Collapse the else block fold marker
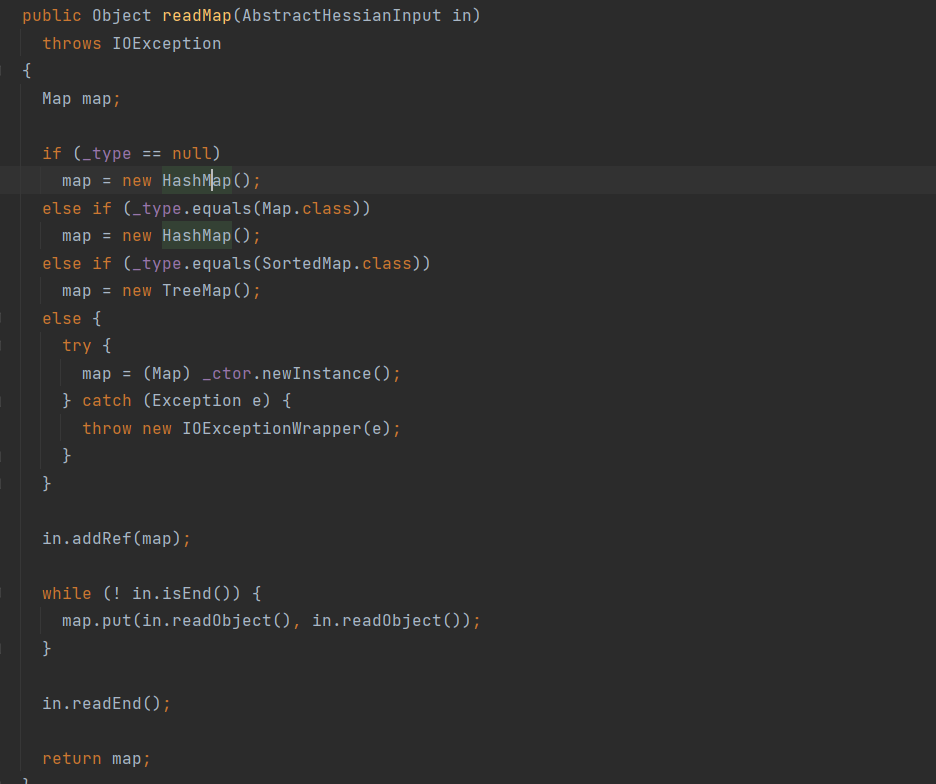Viewport: 936px width, 784px height. (x=3, y=318)
